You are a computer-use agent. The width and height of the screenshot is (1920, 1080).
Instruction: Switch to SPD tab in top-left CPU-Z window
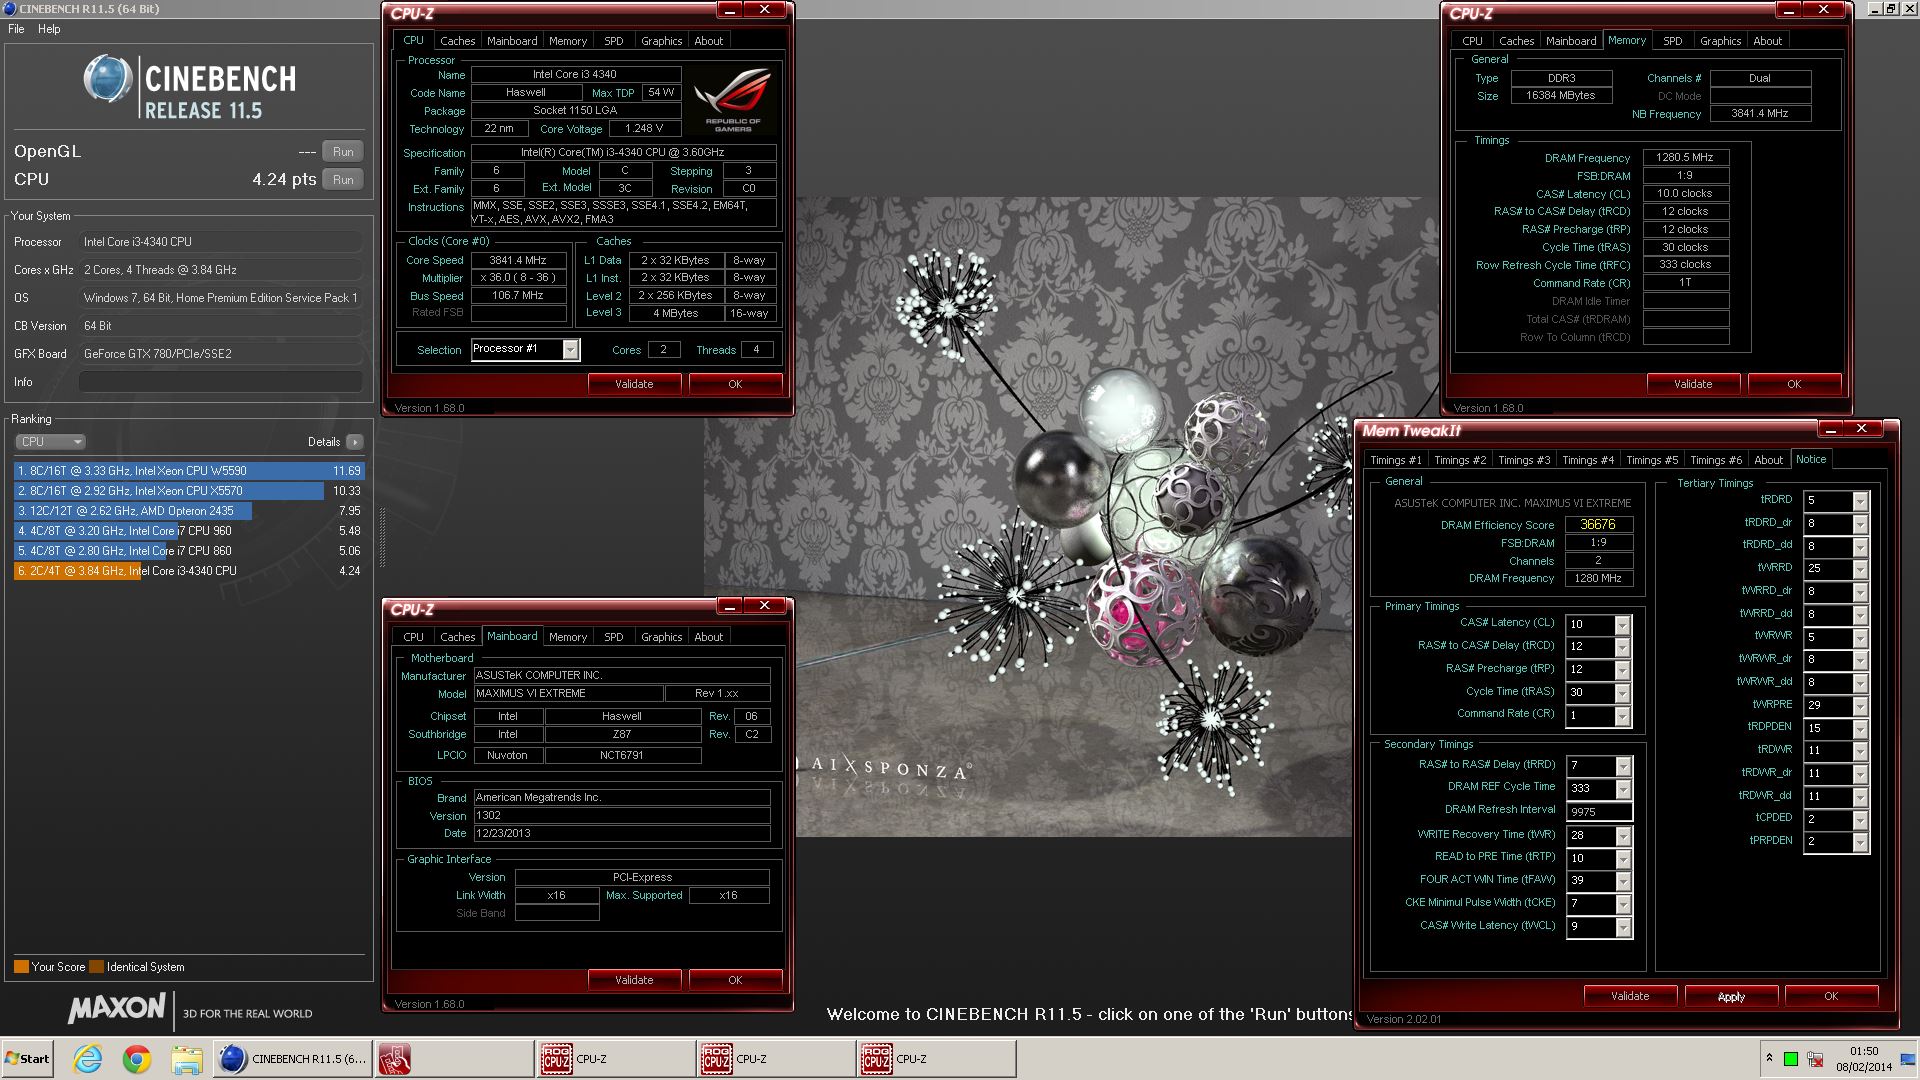point(614,41)
